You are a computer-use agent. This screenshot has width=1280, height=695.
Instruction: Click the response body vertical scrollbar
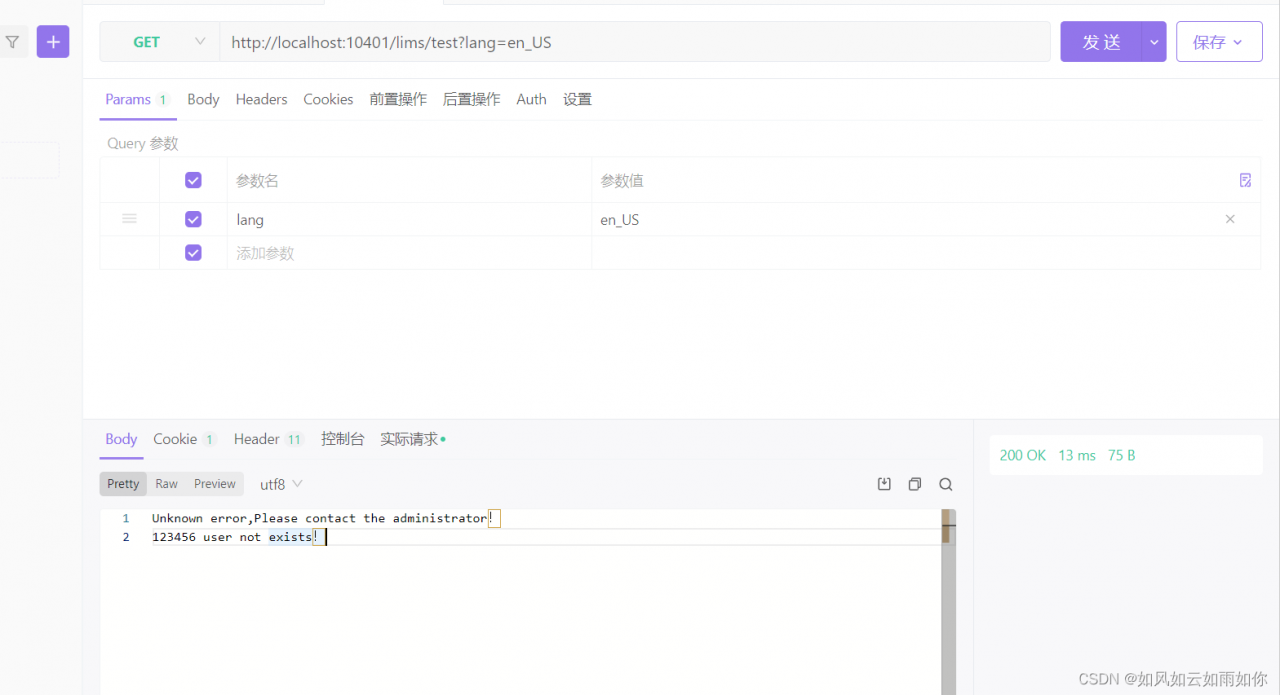[949, 602]
